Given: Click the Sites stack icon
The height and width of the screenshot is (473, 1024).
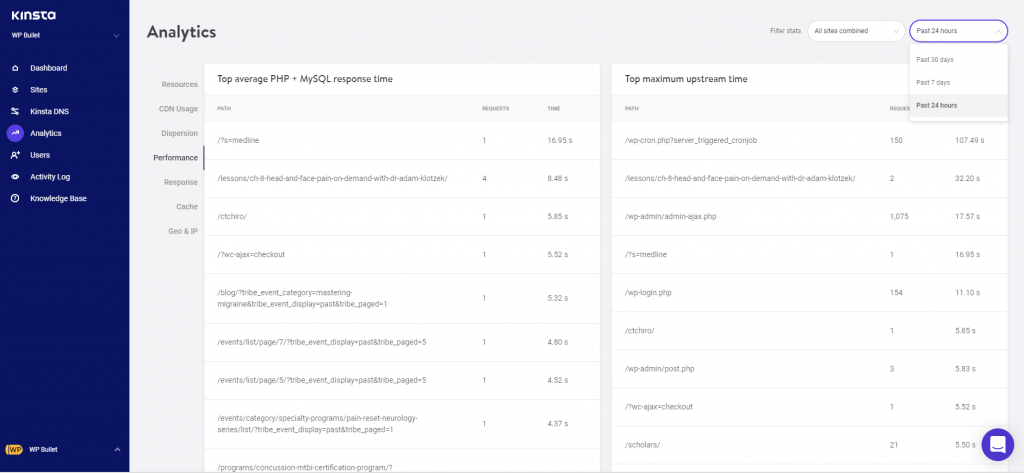Looking at the screenshot, I should click(x=15, y=90).
